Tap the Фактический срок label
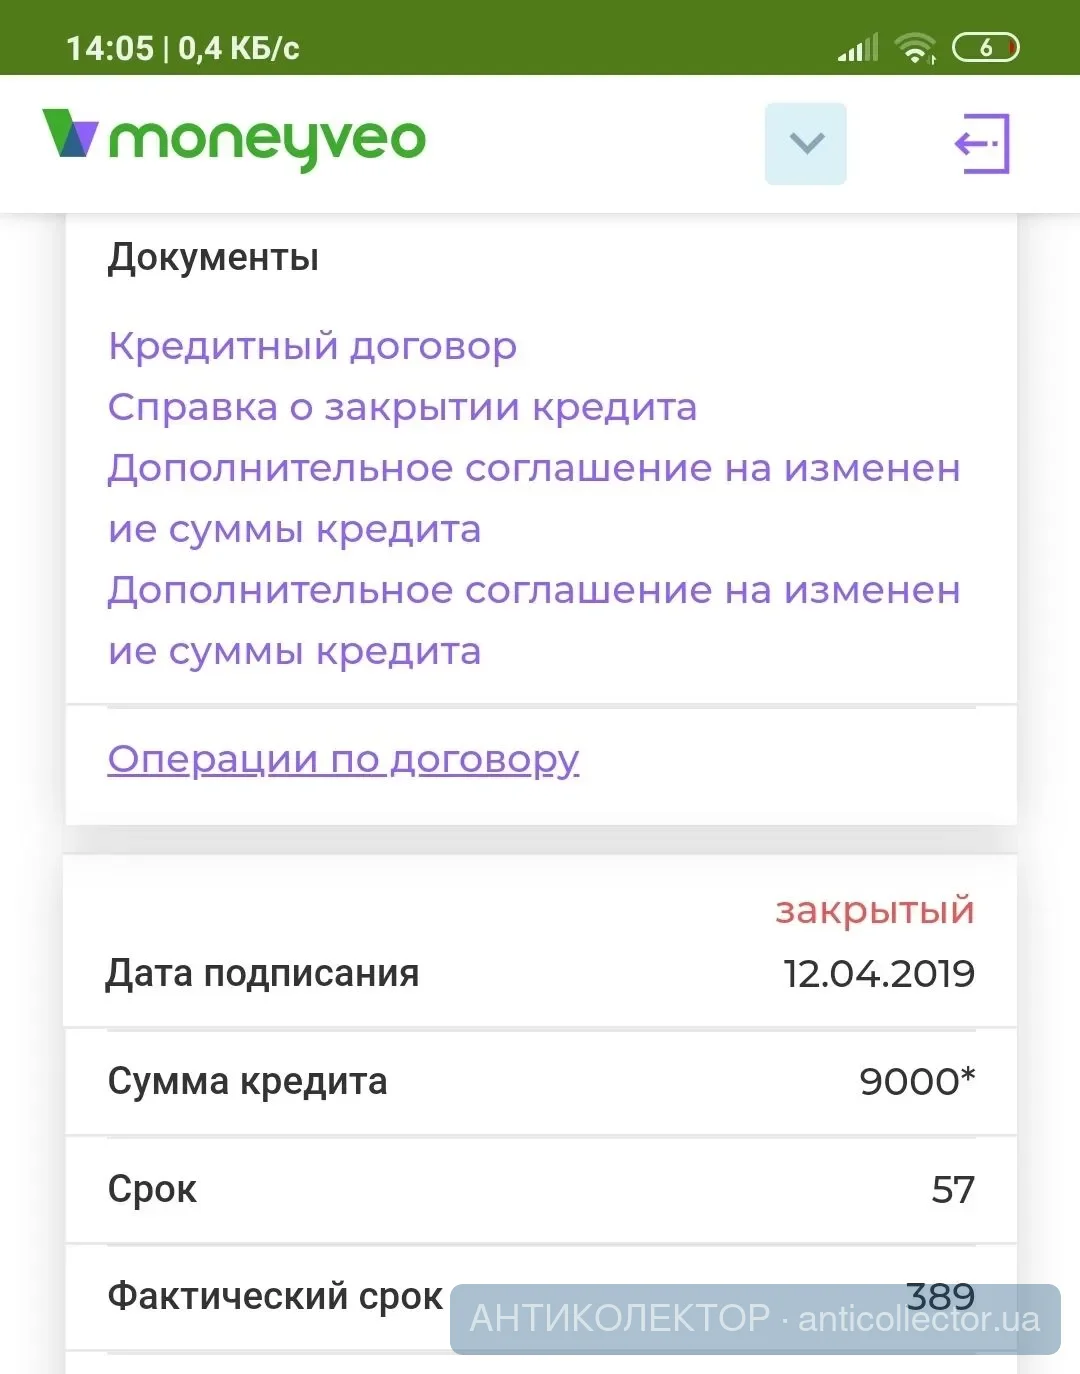The width and height of the screenshot is (1080, 1374). click(274, 1296)
